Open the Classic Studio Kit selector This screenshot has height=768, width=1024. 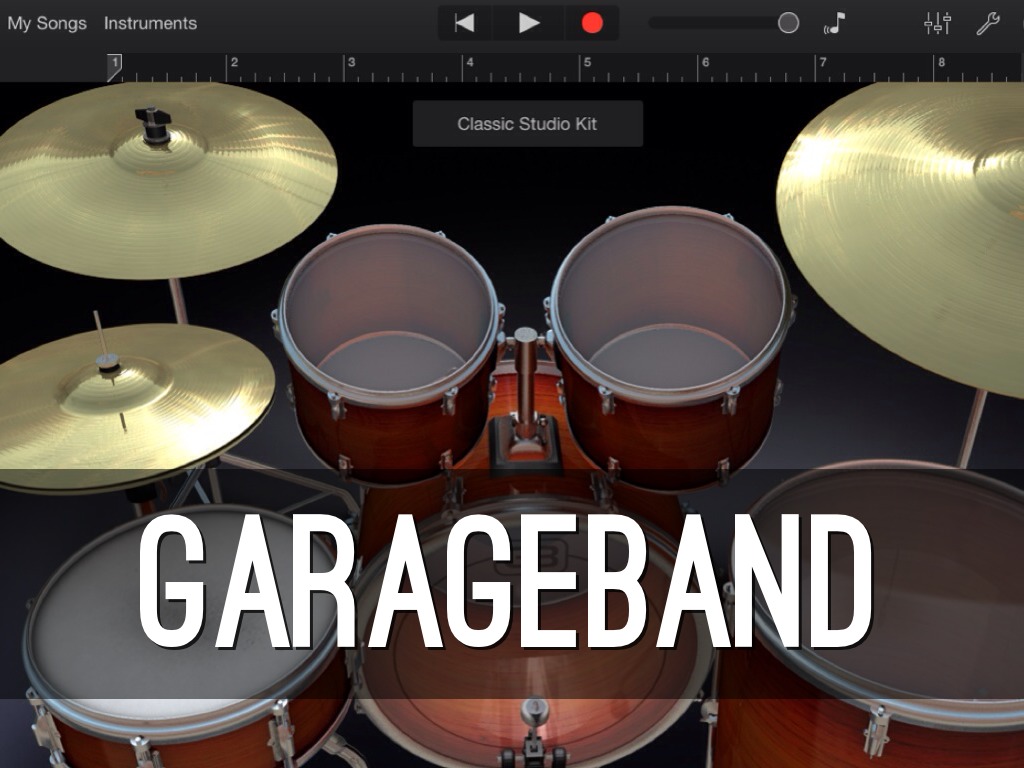click(527, 124)
